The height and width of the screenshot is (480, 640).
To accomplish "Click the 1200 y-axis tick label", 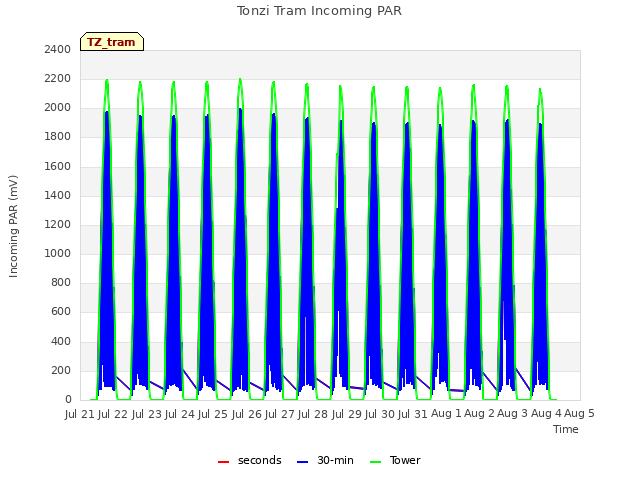I will click(x=58, y=224).
